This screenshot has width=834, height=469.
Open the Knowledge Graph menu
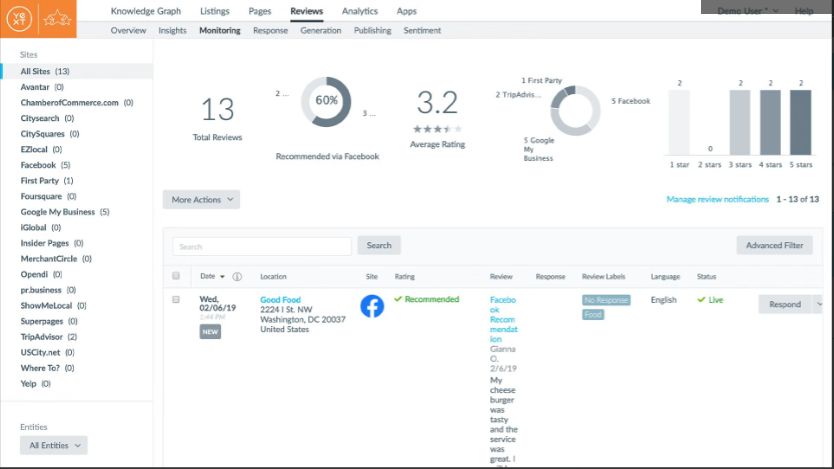(146, 11)
